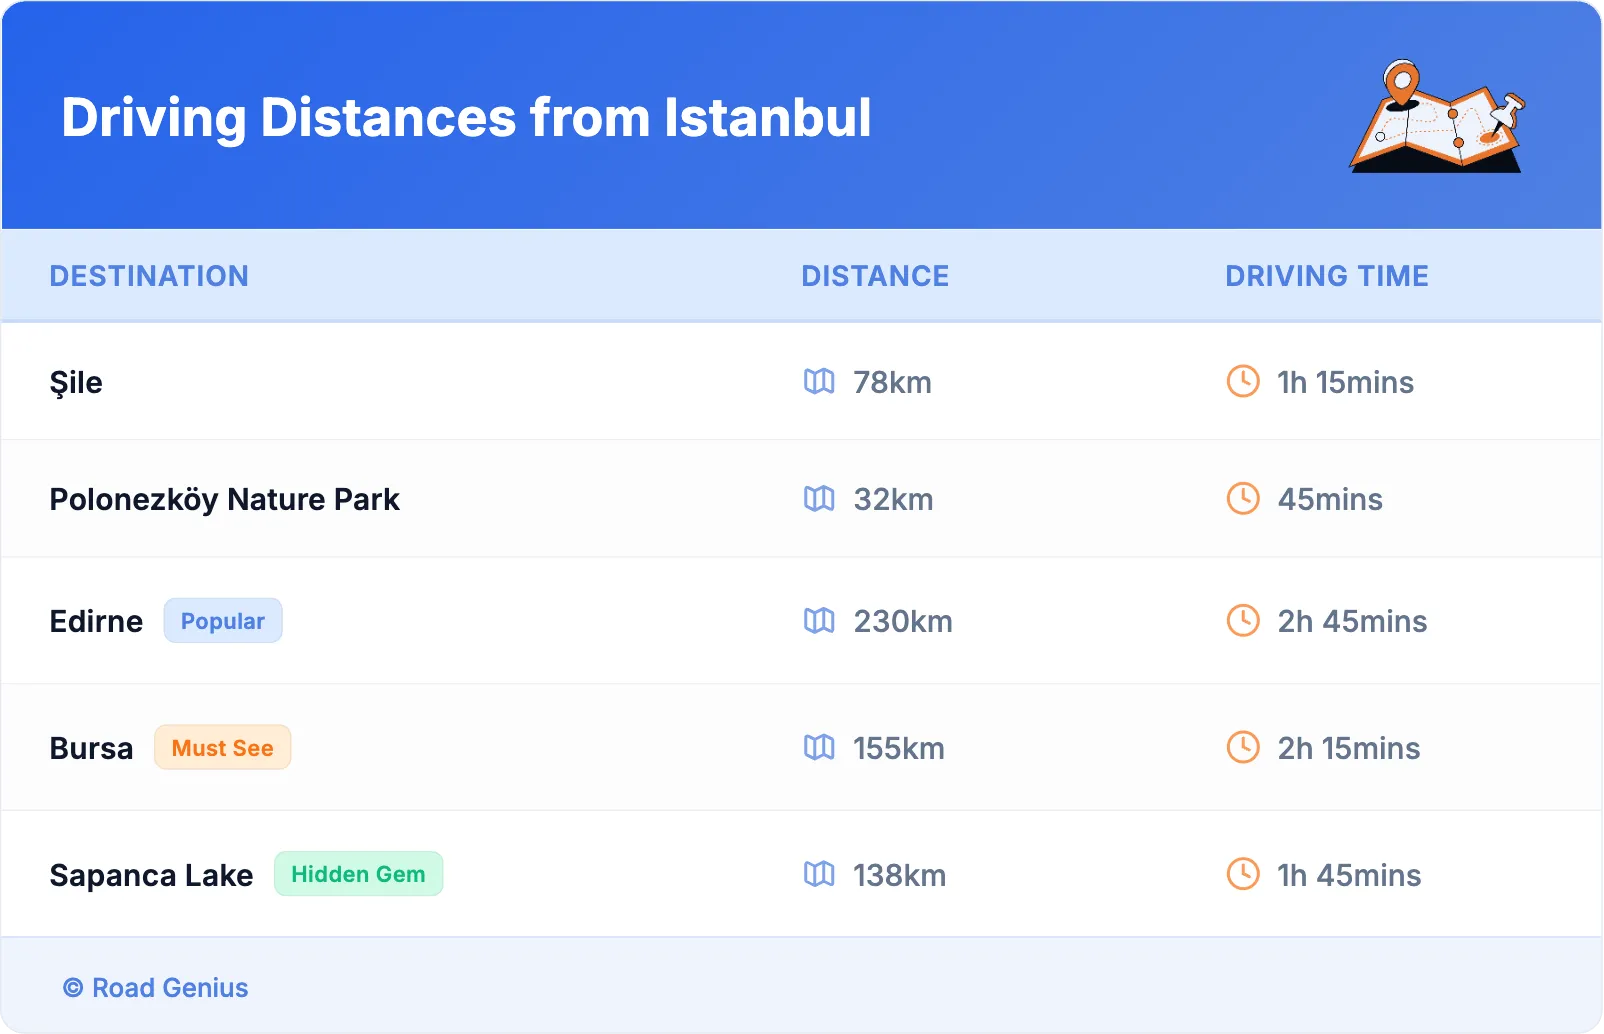Viewport: 1604px width, 1034px height.
Task: Click the DRIVING TIME column header
Action: [x=1327, y=276]
